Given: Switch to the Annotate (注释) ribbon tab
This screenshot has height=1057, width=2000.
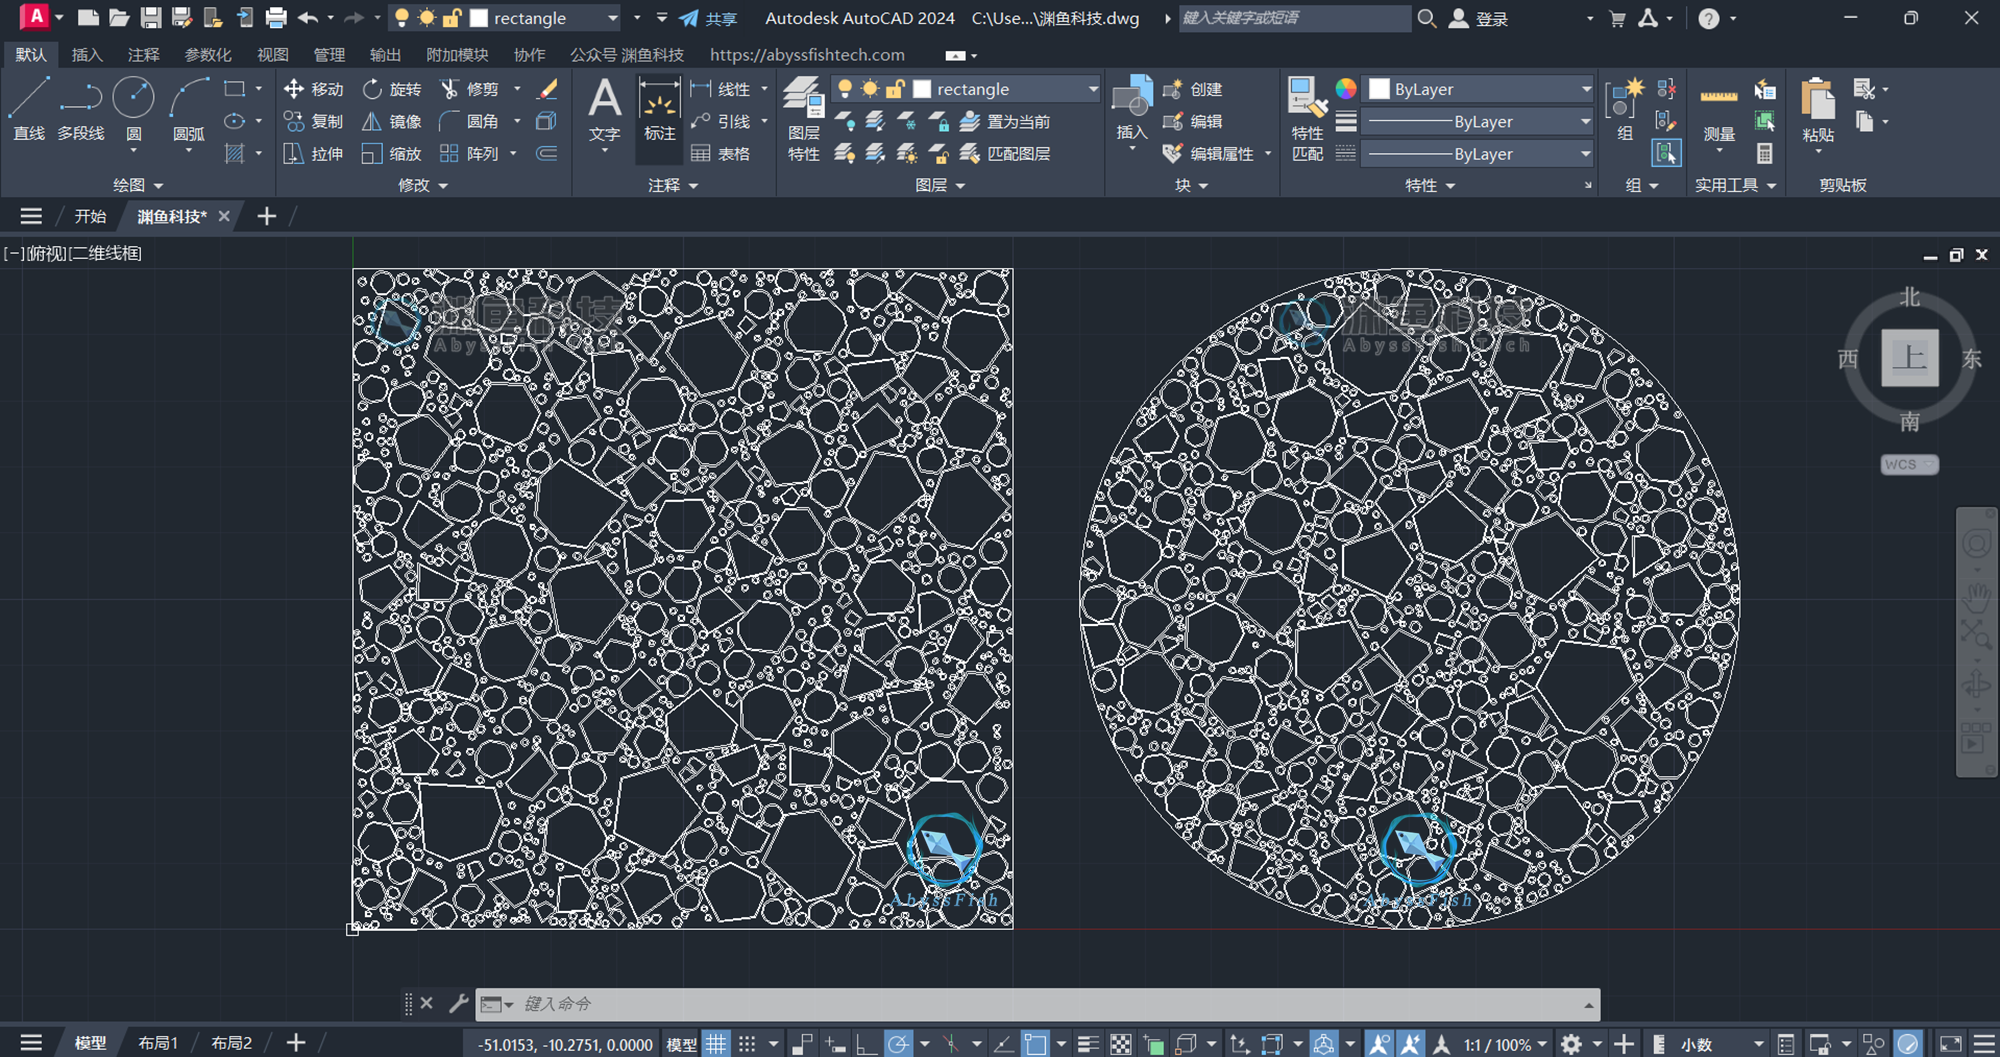Looking at the screenshot, I should [x=143, y=55].
